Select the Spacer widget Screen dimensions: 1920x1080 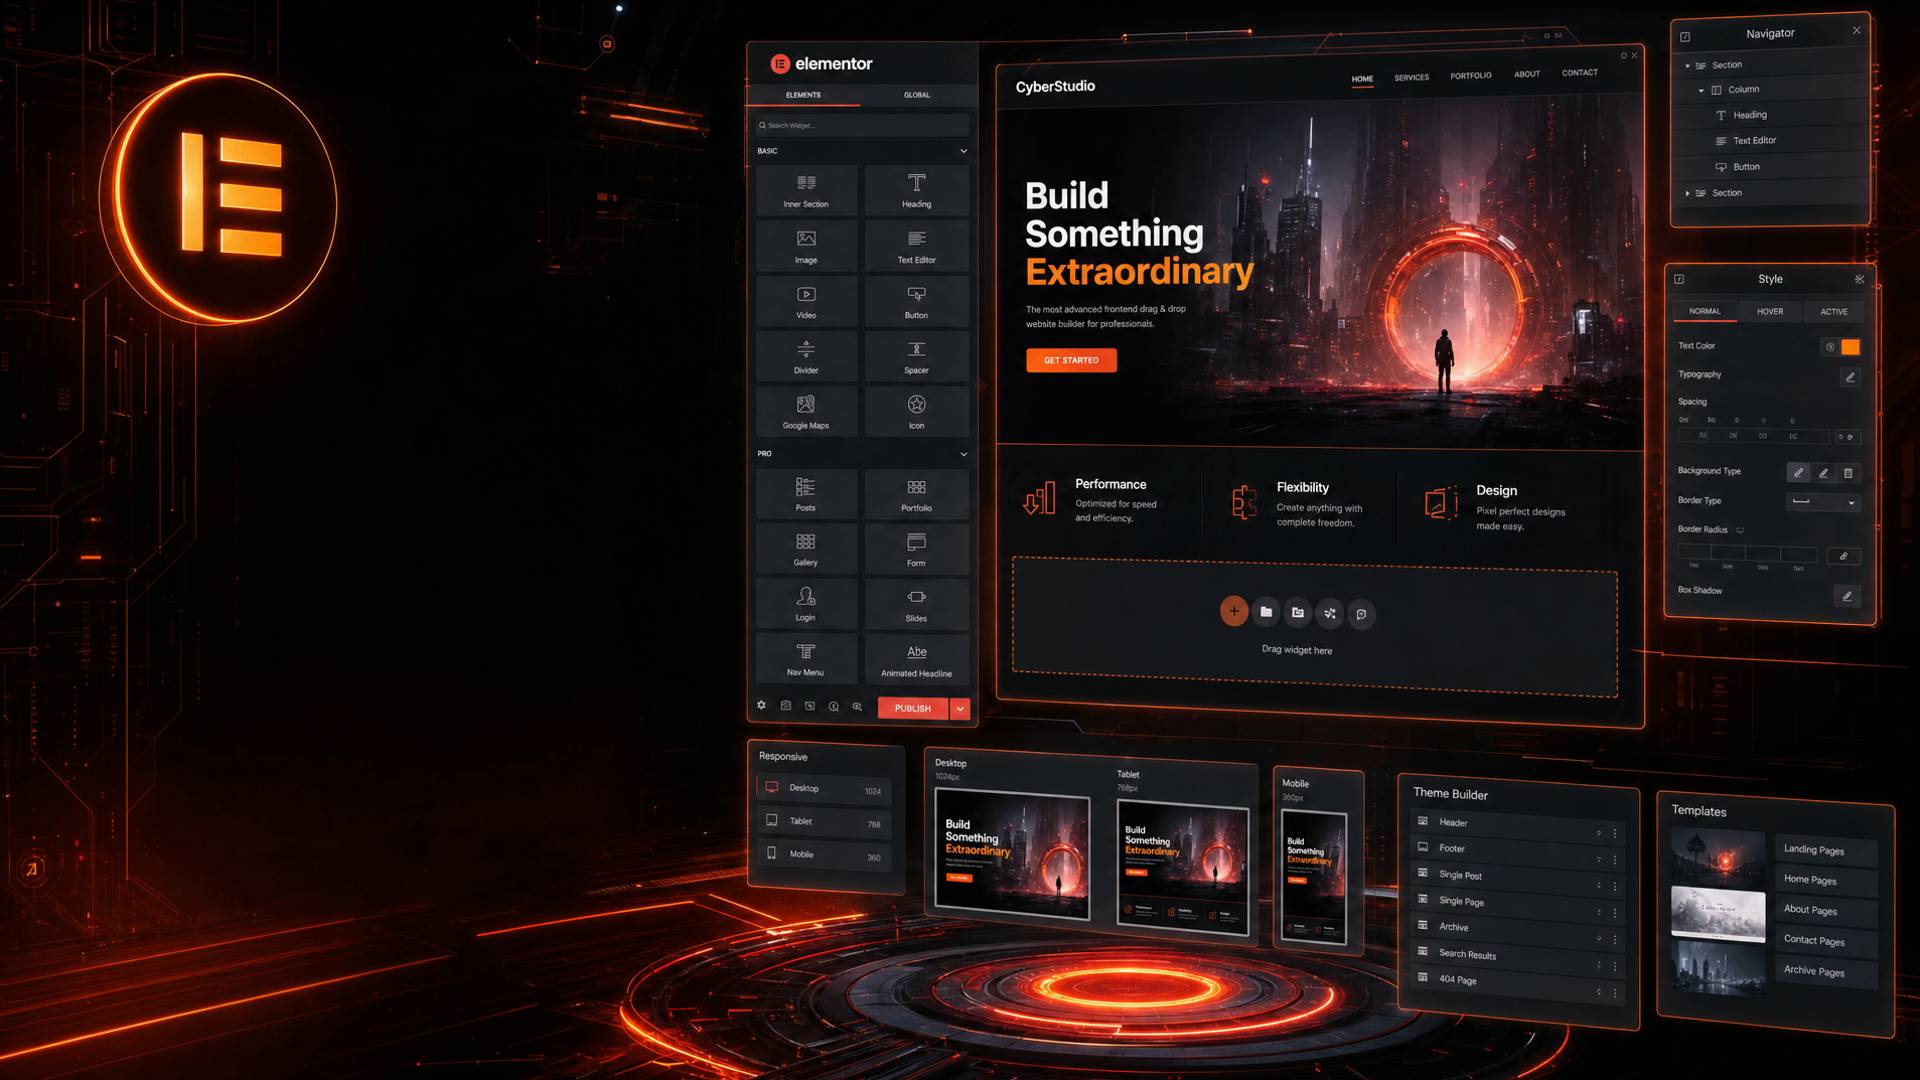(x=916, y=357)
